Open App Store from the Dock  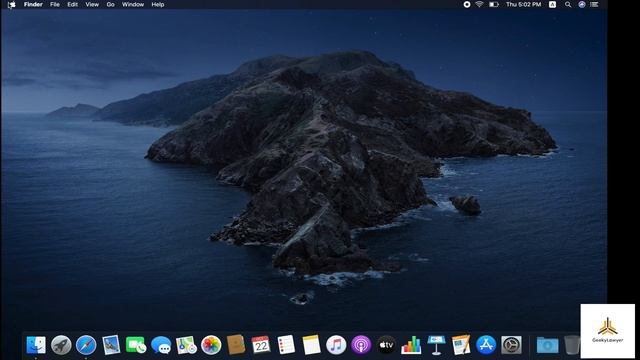click(x=486, y=345)
